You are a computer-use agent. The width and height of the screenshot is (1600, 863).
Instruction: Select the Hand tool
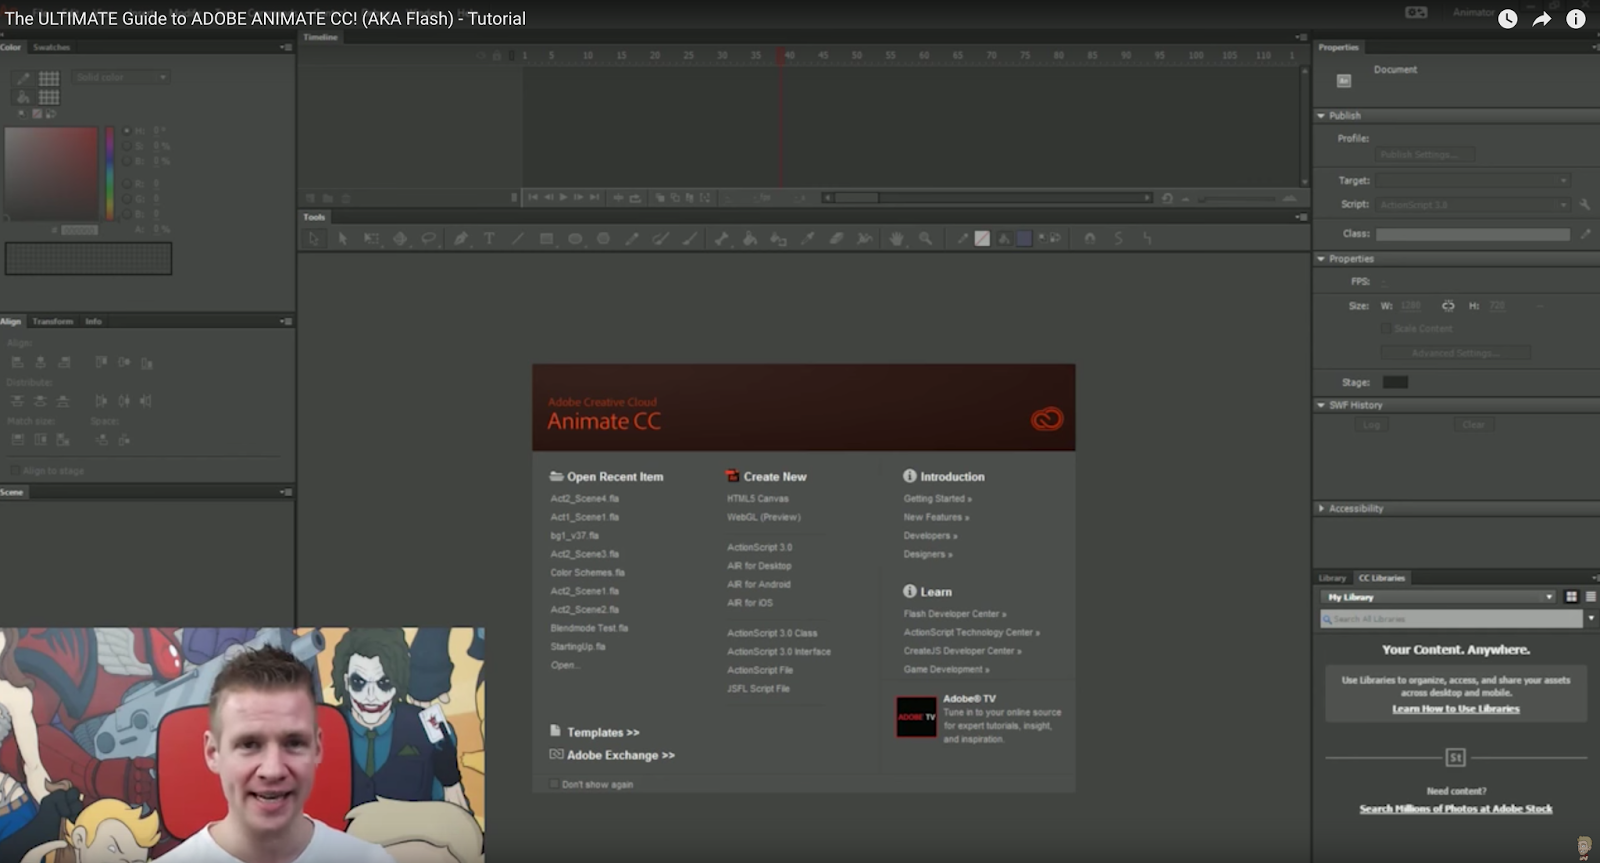(897, 238)
